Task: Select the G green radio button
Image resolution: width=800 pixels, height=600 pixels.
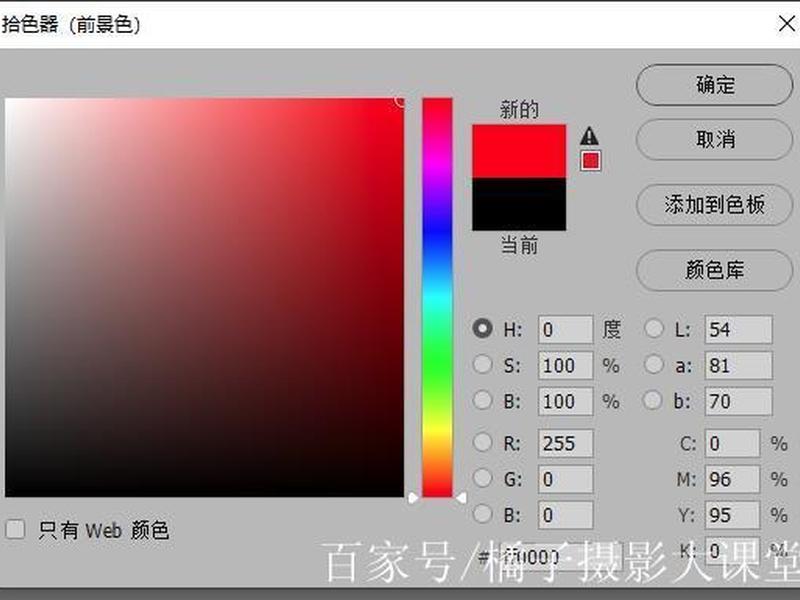Action: pyautogui.click(x=482, y=479)
